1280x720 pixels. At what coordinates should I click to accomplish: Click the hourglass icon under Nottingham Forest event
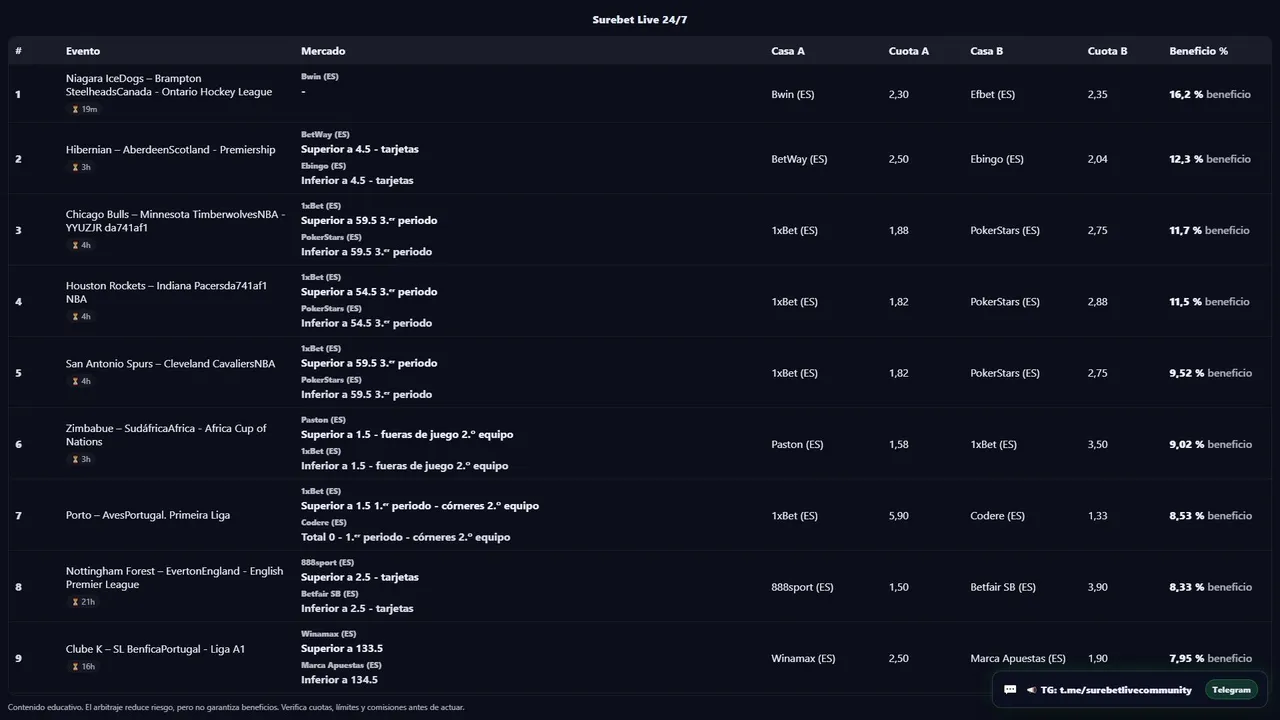click(x=75, y=602)
